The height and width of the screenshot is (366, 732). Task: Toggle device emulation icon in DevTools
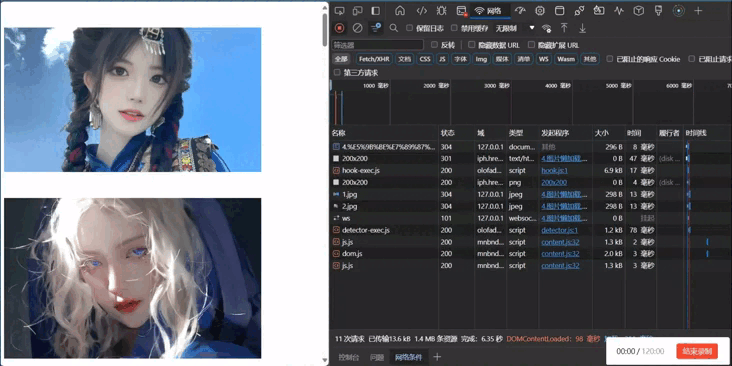[x=358, y=11]
